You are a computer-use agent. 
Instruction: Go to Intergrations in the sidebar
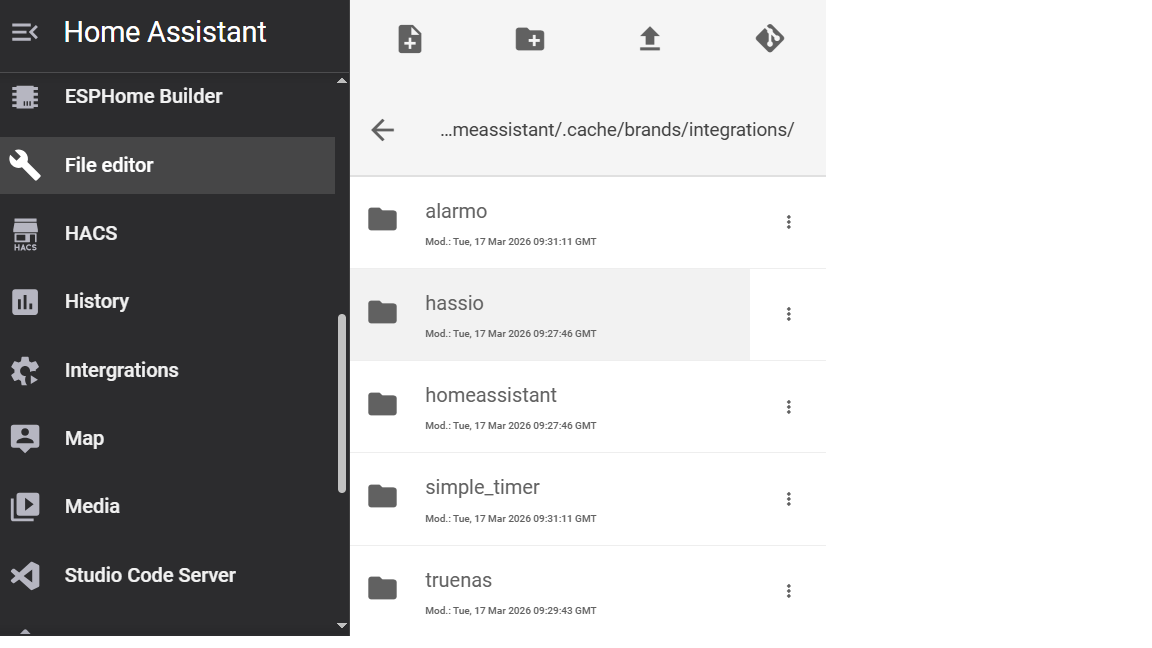point(121,371)
